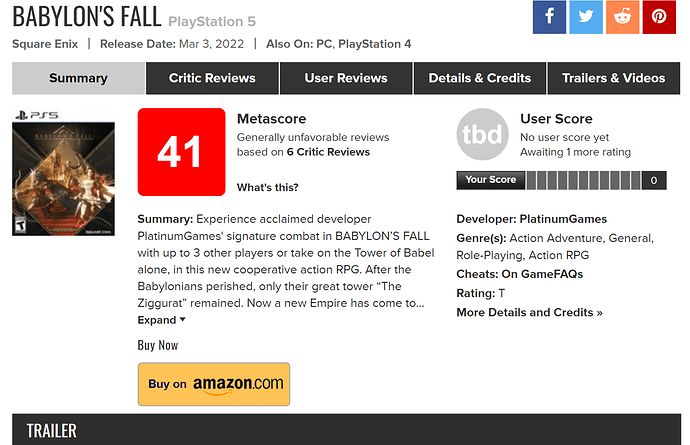
Task: Open More Details and Credits link
Action: point(529,312)
